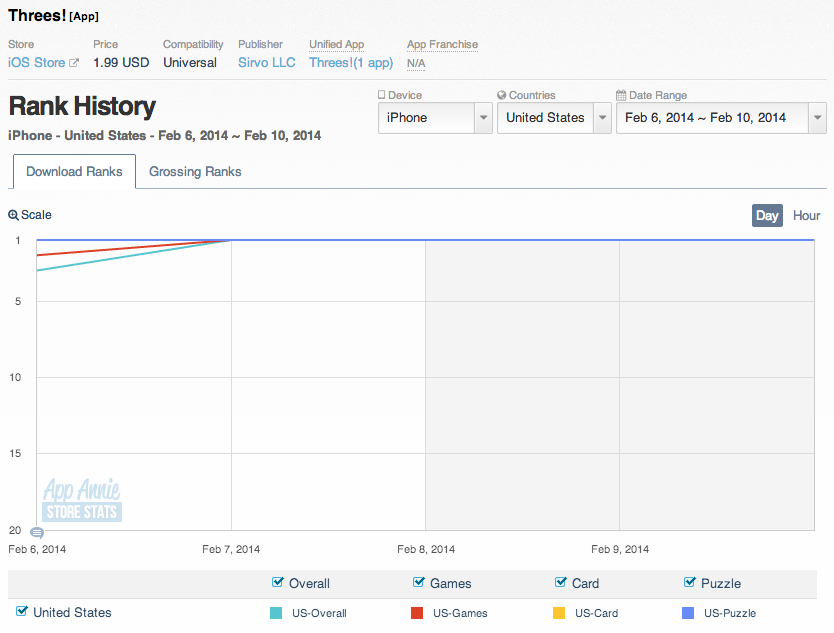Click the US-Puzzle legend label

coord(730,613)
